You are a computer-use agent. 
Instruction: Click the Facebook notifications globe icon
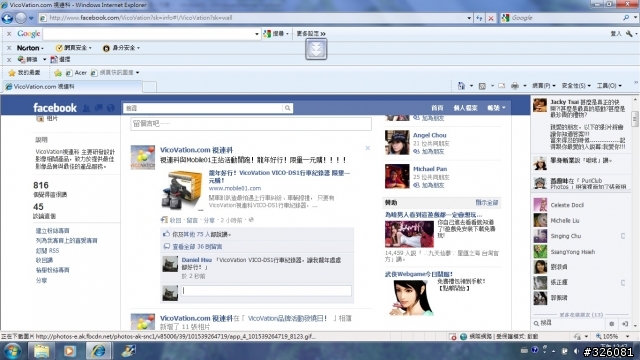111,108
